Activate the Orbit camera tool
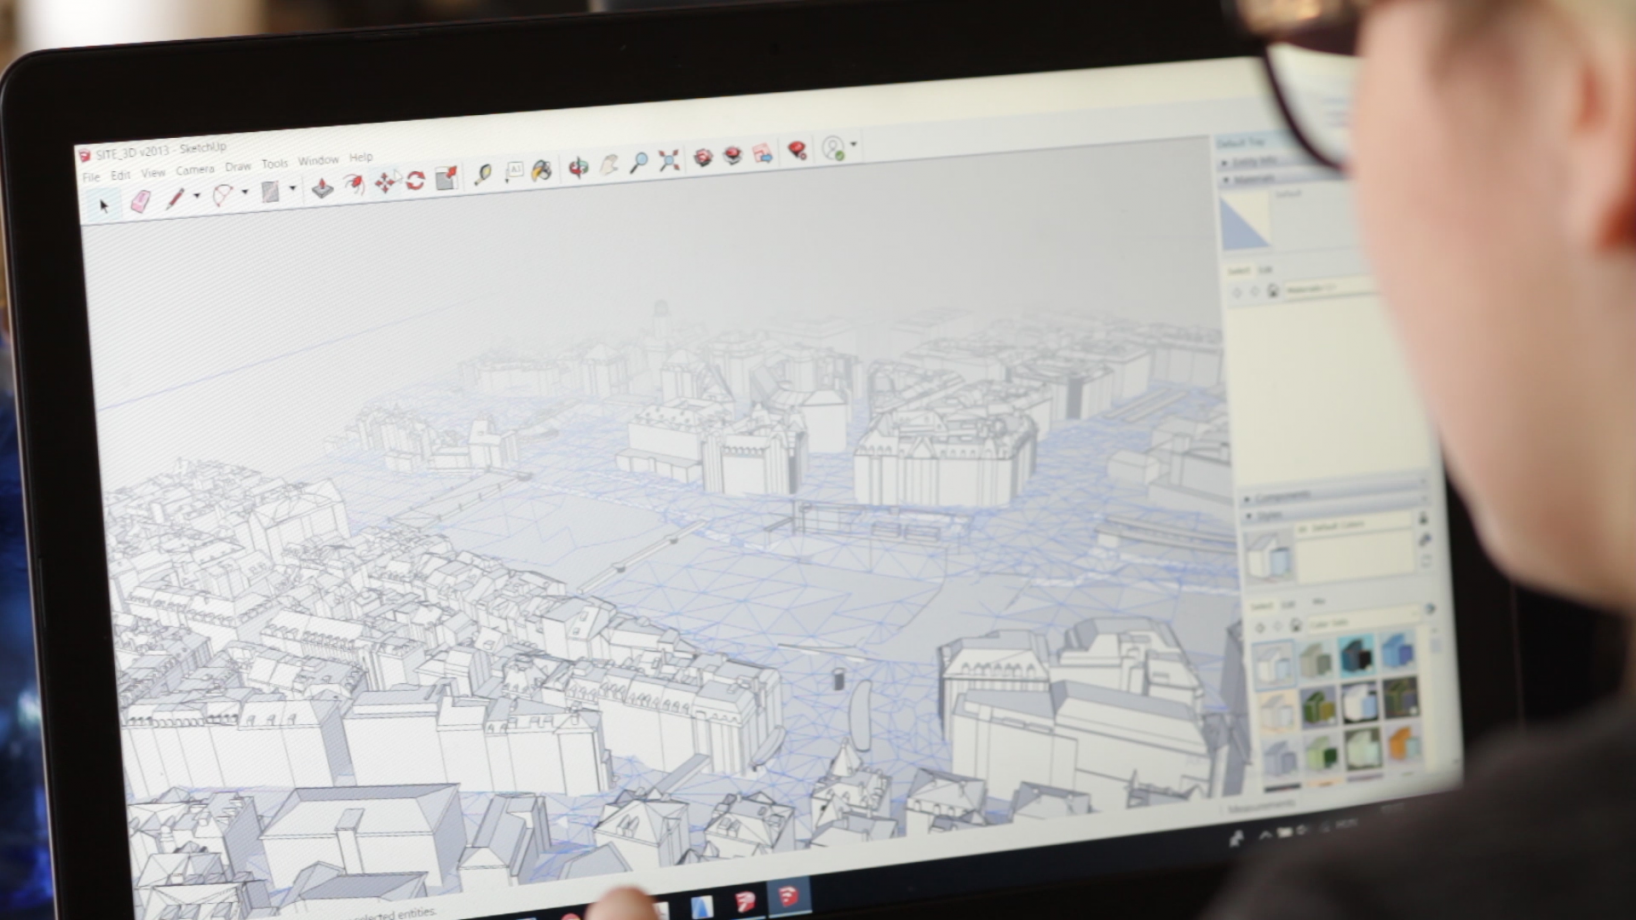Image resolution: width=1636 pixels, height=920 pixels. [578, 167]
